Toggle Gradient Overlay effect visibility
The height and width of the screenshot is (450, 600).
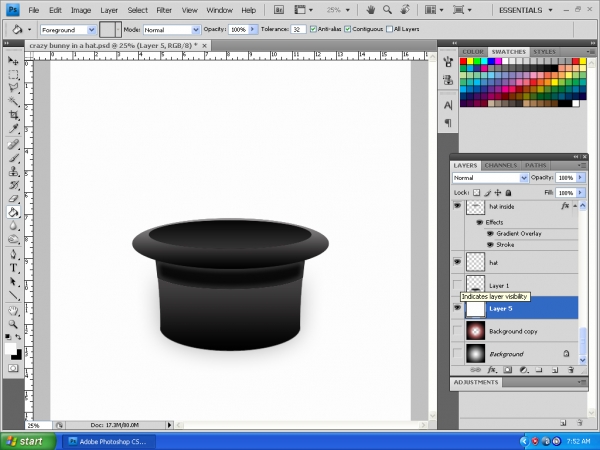coord(490,233)
